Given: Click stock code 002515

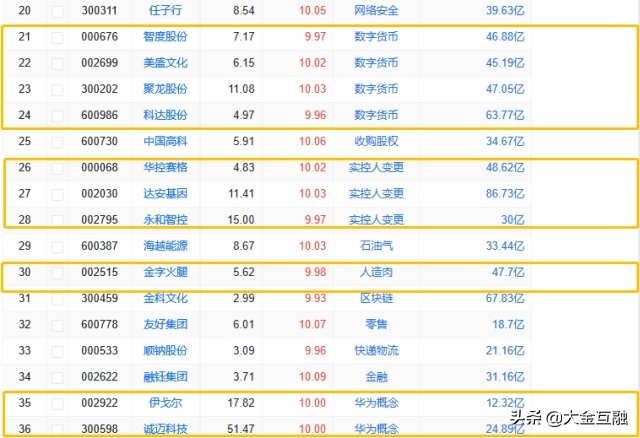Looking at the screenshot, I should tap(99, 271).
